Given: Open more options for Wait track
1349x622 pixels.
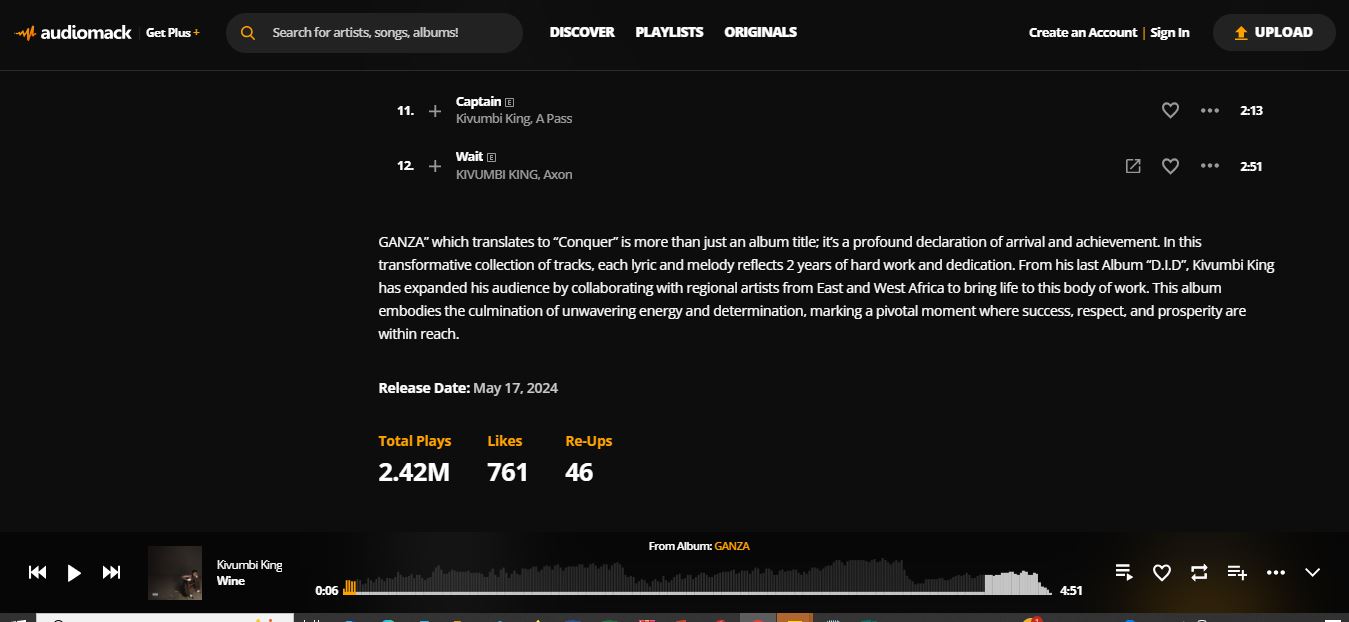Looking at the screenshot, I should click(1210, 166).
